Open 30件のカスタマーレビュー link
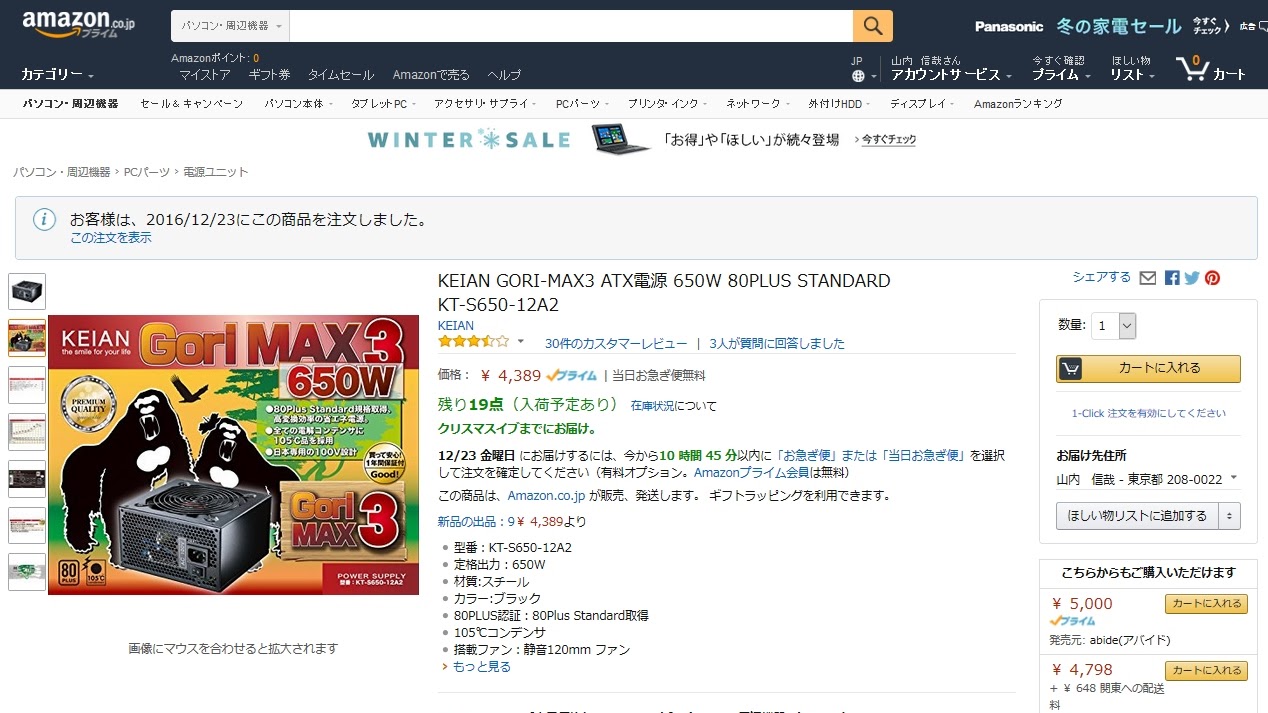 (x=616, y=343)
